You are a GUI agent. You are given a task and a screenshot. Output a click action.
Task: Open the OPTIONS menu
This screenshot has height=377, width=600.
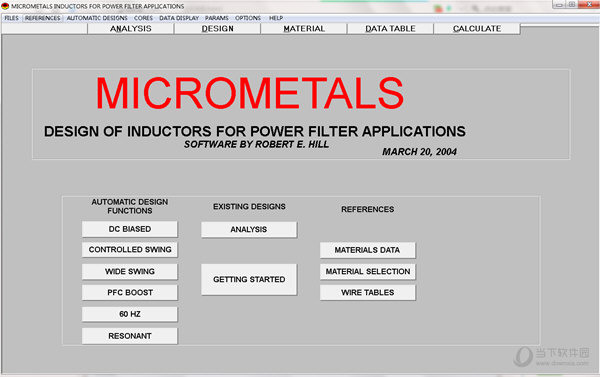point(248,18)
